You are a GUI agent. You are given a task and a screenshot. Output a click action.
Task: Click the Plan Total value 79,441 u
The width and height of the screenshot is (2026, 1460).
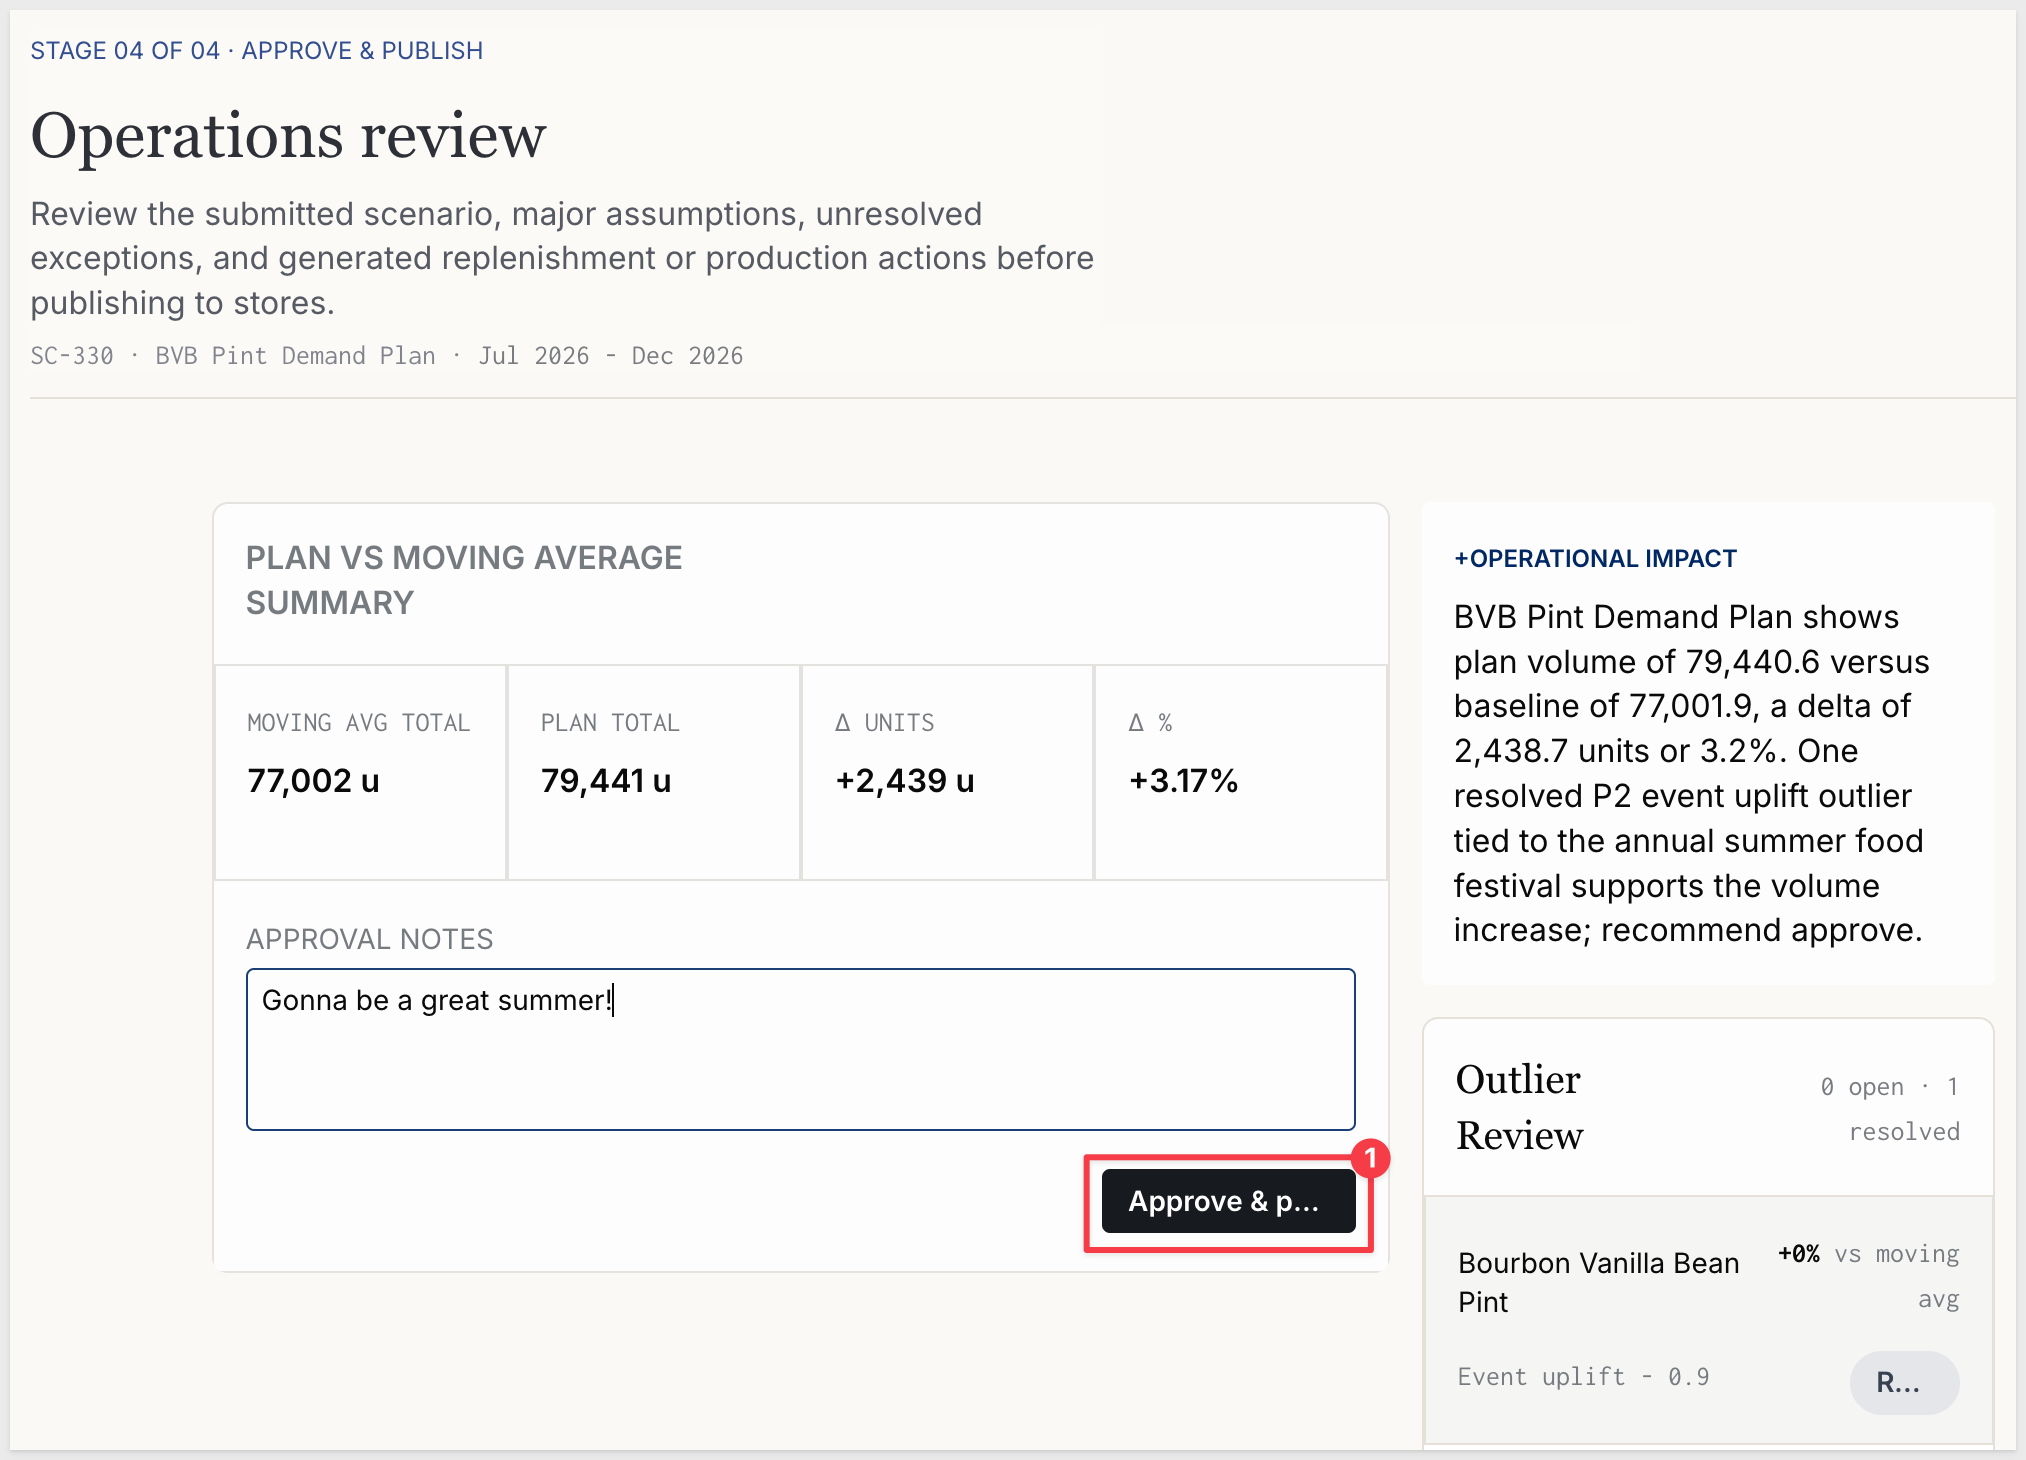[606, 781]
